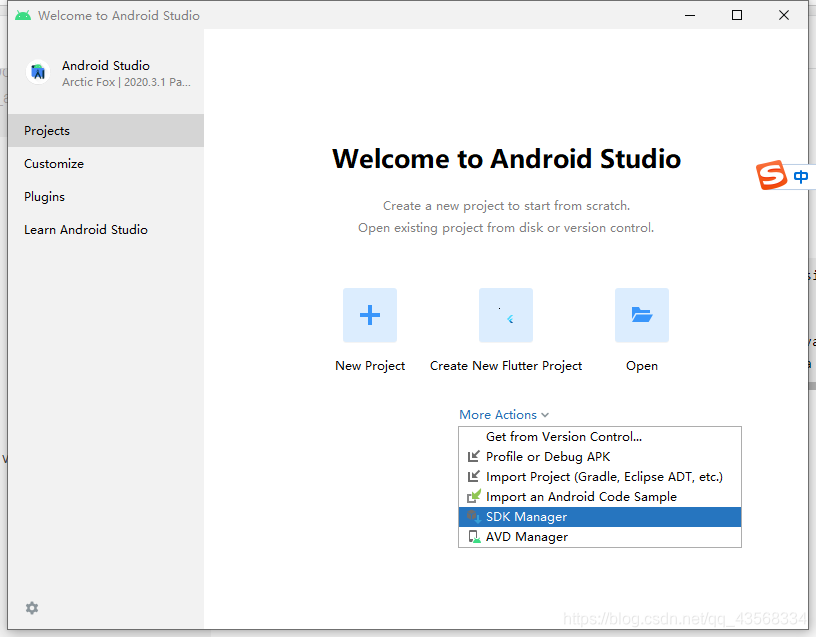Open the Plugins tab
816x637 pixels.
click(106, 197)
